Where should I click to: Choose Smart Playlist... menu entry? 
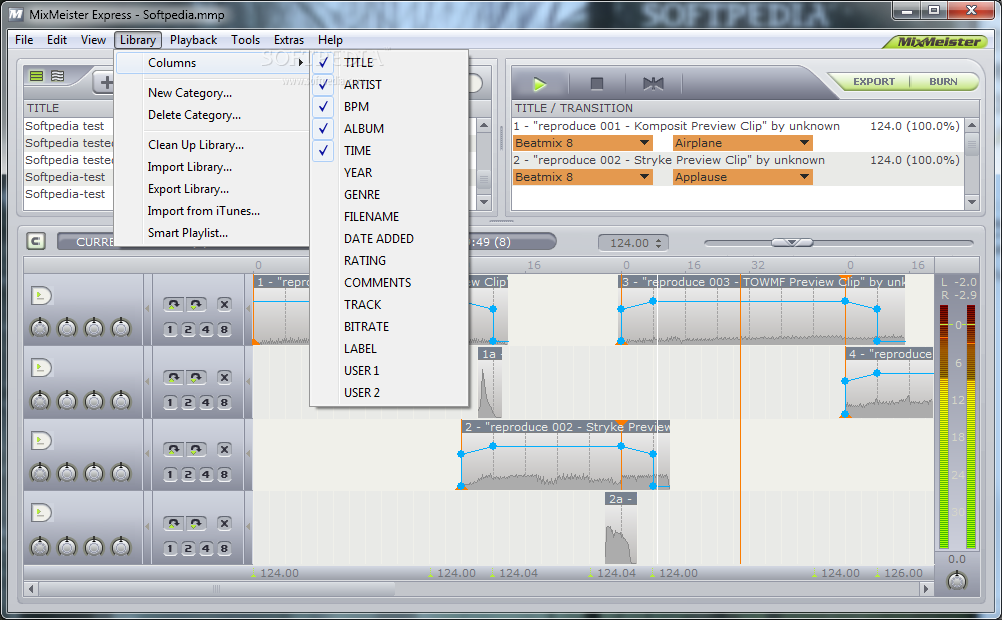[x=212, y=233]
